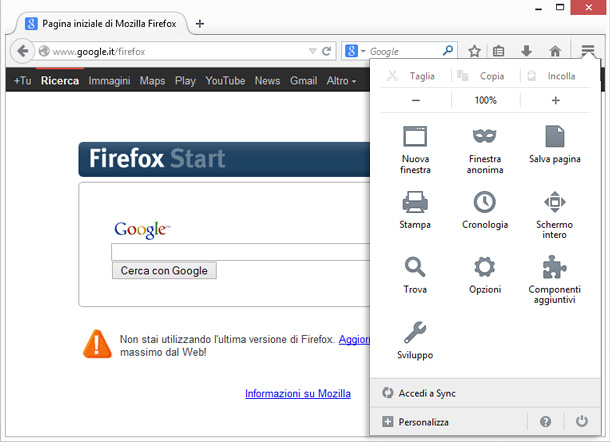Open the downloads arrow icon
The height and width of the screenshot is (442, 610).
(526, 51)
